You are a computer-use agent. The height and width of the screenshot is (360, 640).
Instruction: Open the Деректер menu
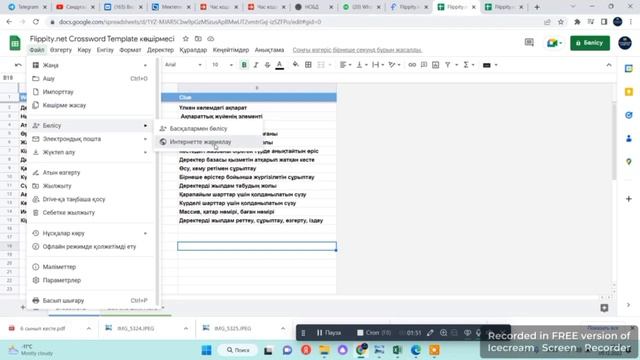pos(160,50)
